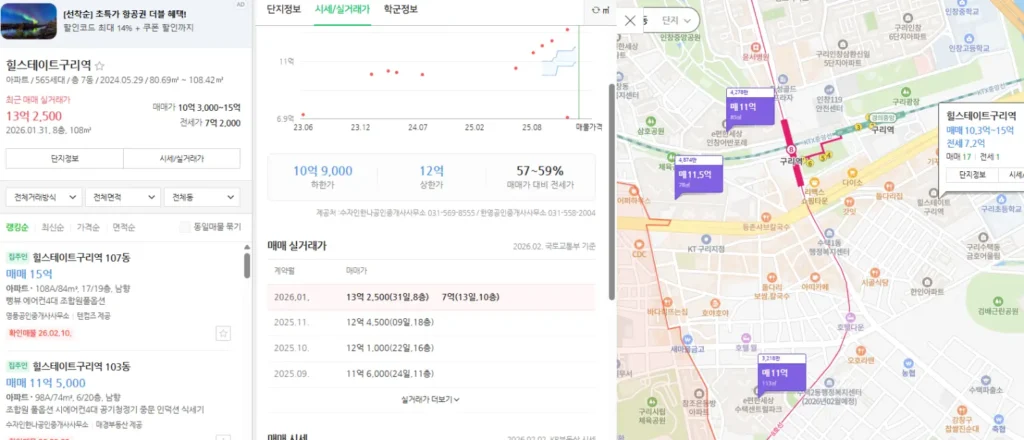Viewport: 1024px width, 440px height.
Task: Click the CDC cafe icon on map
Action: [639, 245]
